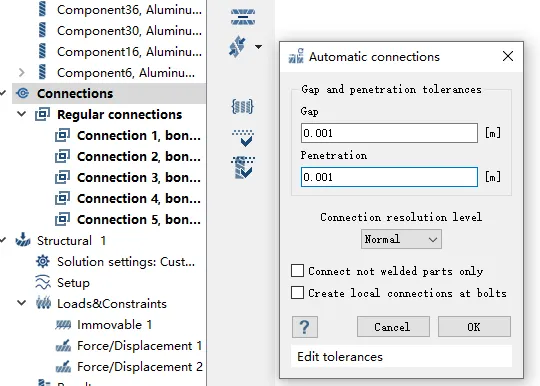Select the Structural 1 label
The image size is (540, 386).
click(x=71, y=241)
